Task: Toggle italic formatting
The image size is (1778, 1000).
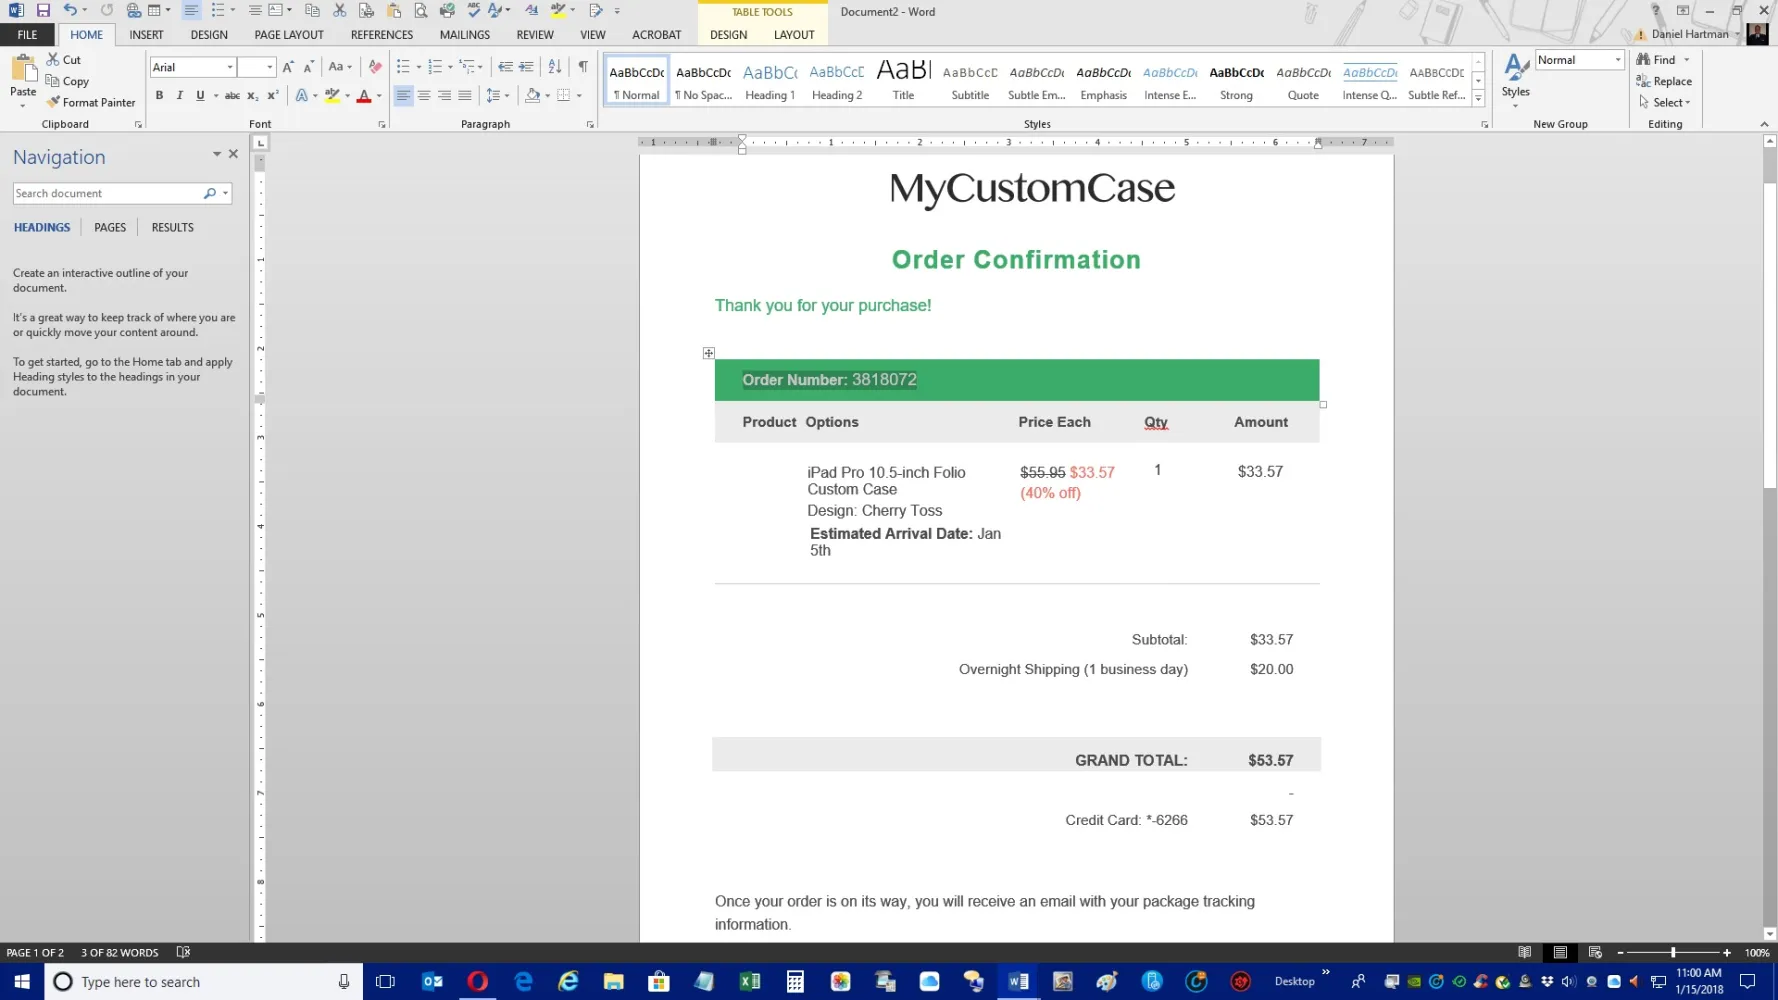Action: click(x=179, y=96)
